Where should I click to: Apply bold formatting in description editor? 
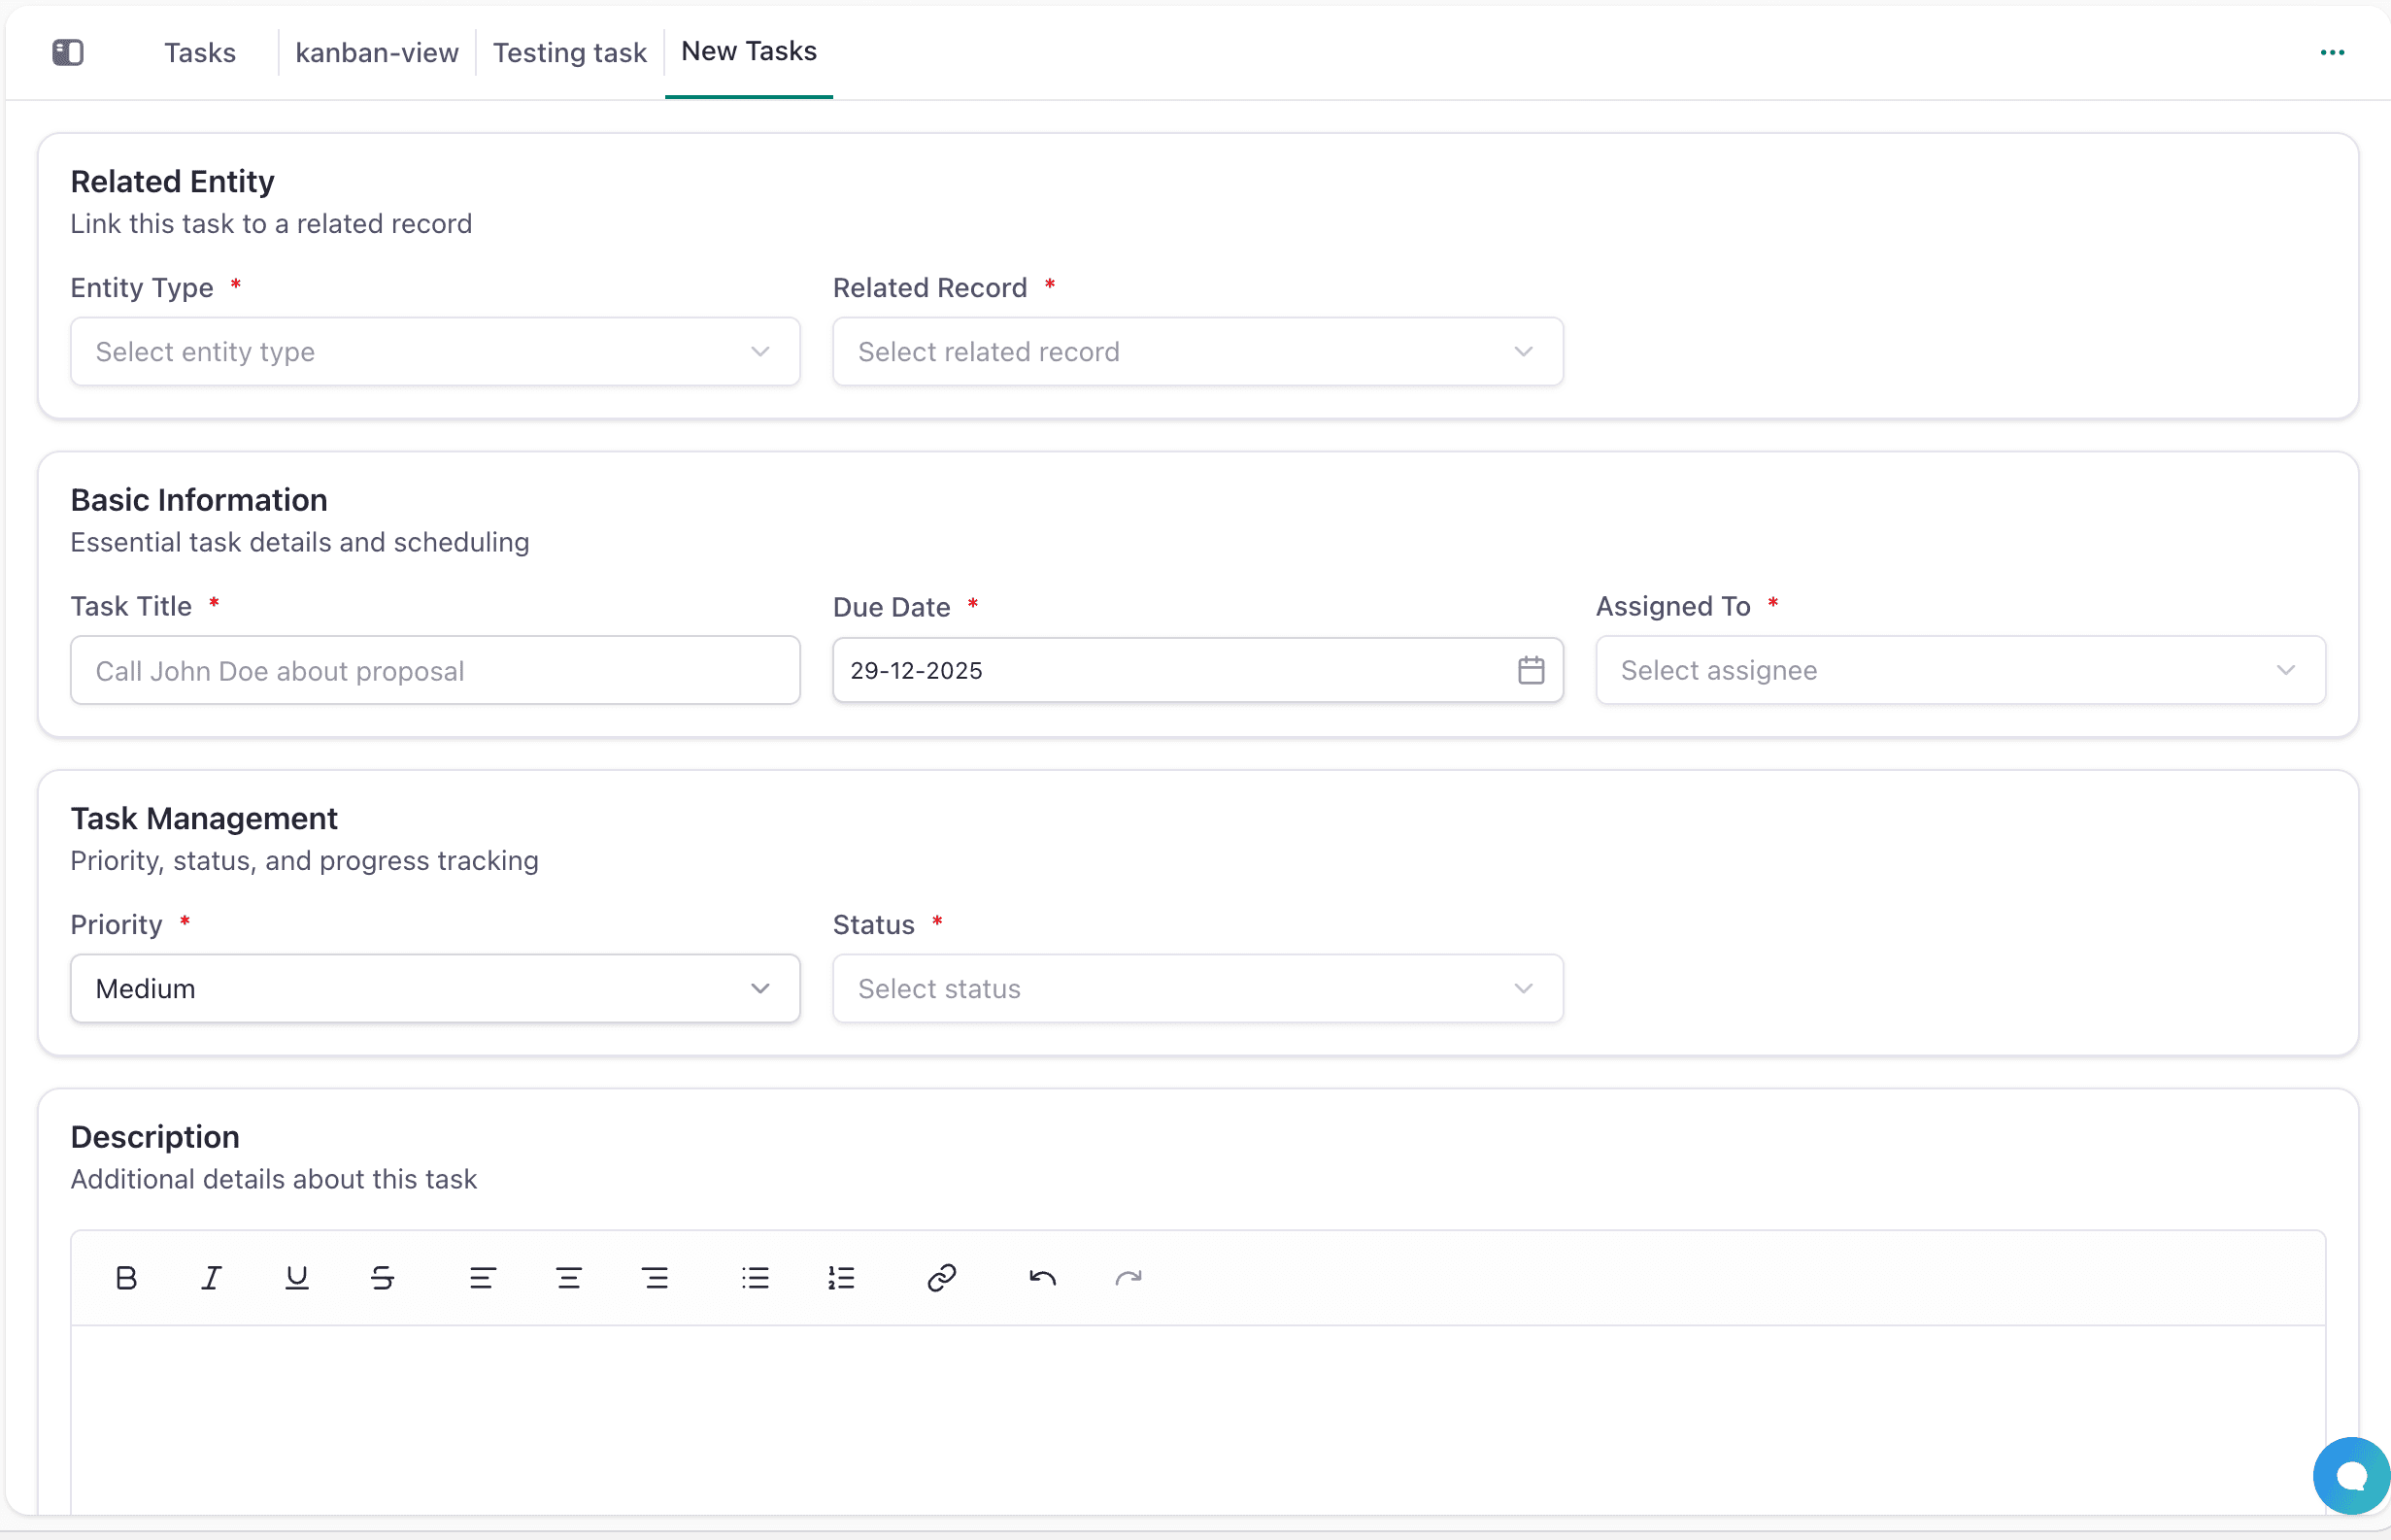click(126, 1277)
